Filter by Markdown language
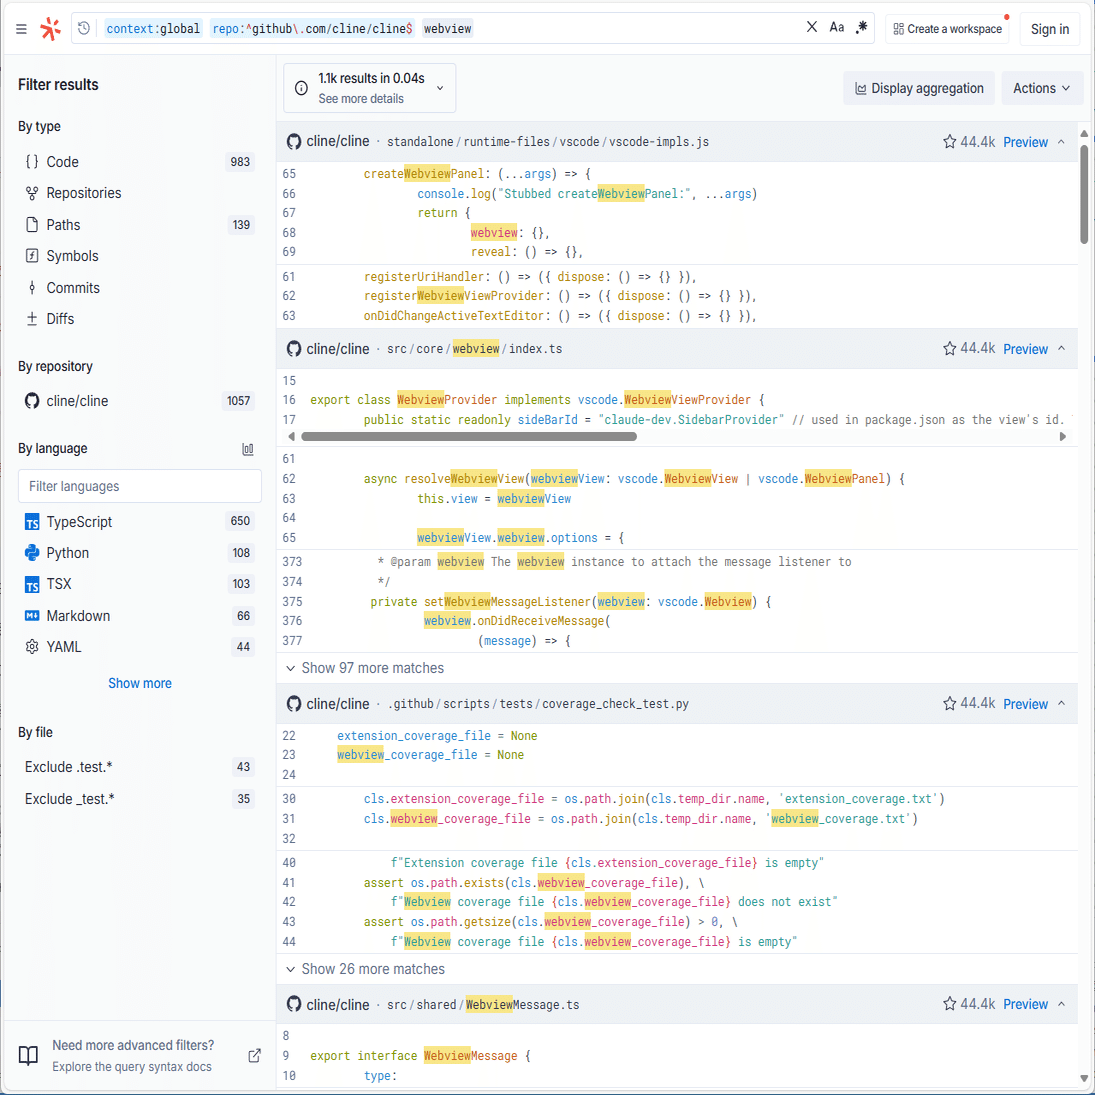 [139, 616]
